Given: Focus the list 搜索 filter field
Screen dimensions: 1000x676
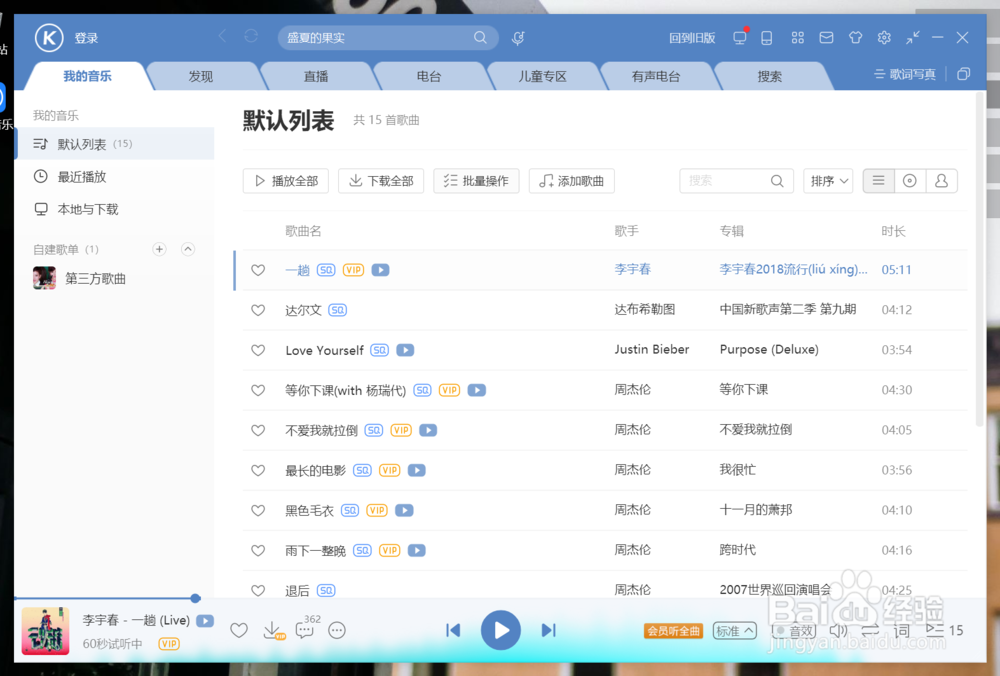Looking at the screenshot, I should pyautogui.click(x=737, y=180).
